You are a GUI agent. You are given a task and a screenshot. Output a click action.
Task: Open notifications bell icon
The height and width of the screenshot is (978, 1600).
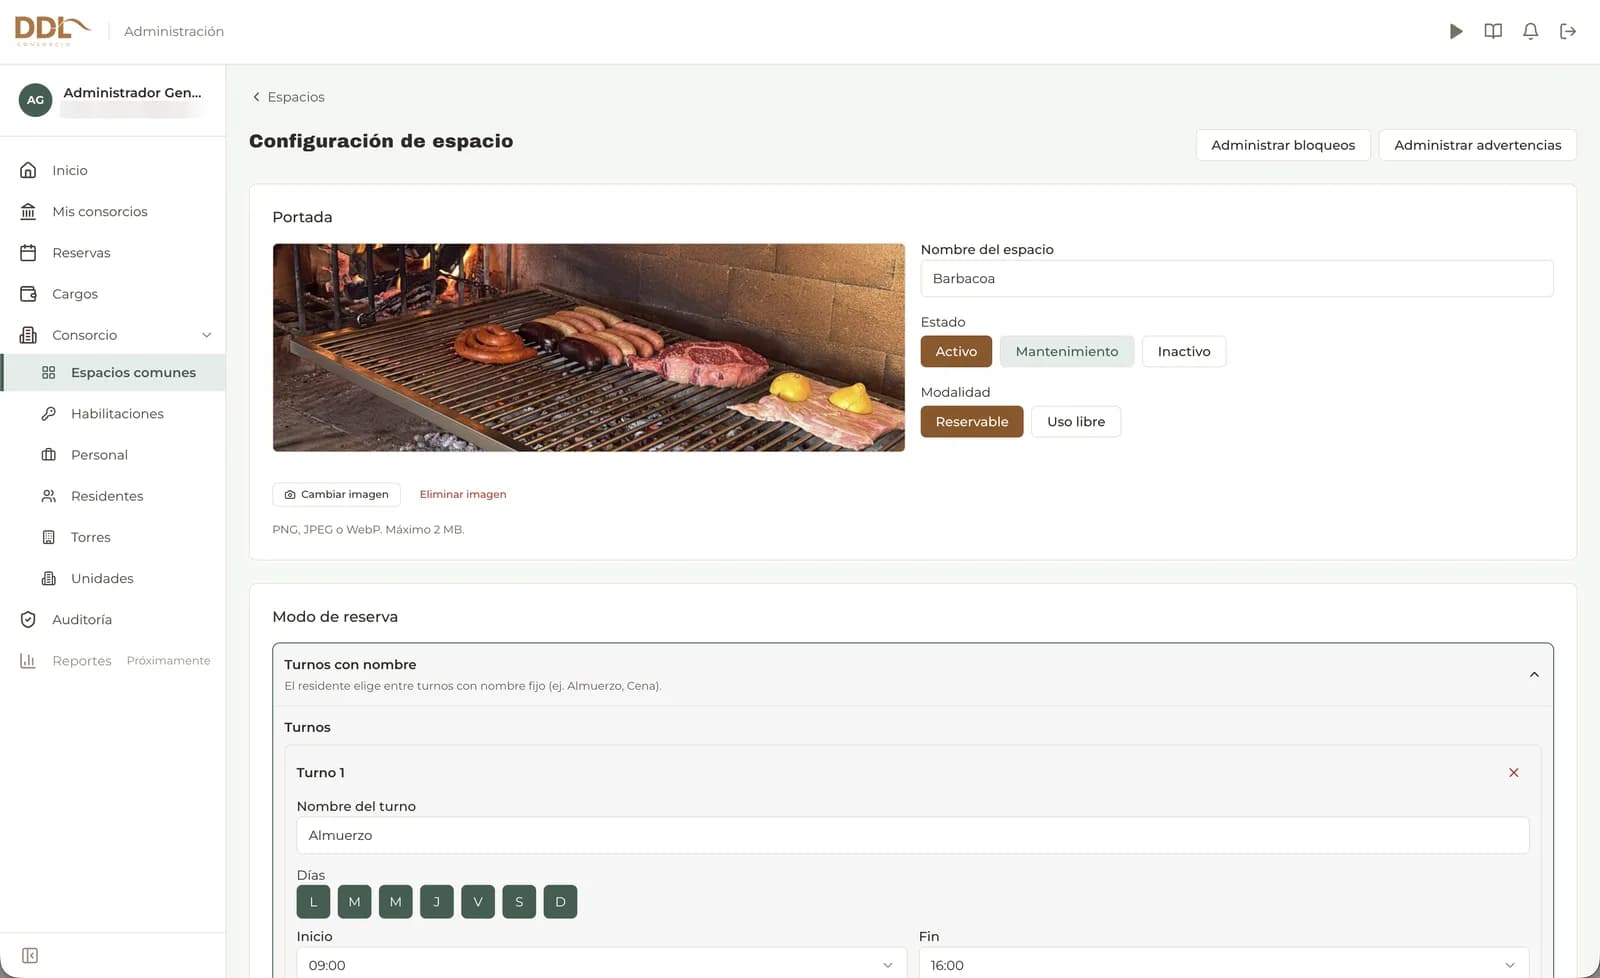click(1530, 31)
